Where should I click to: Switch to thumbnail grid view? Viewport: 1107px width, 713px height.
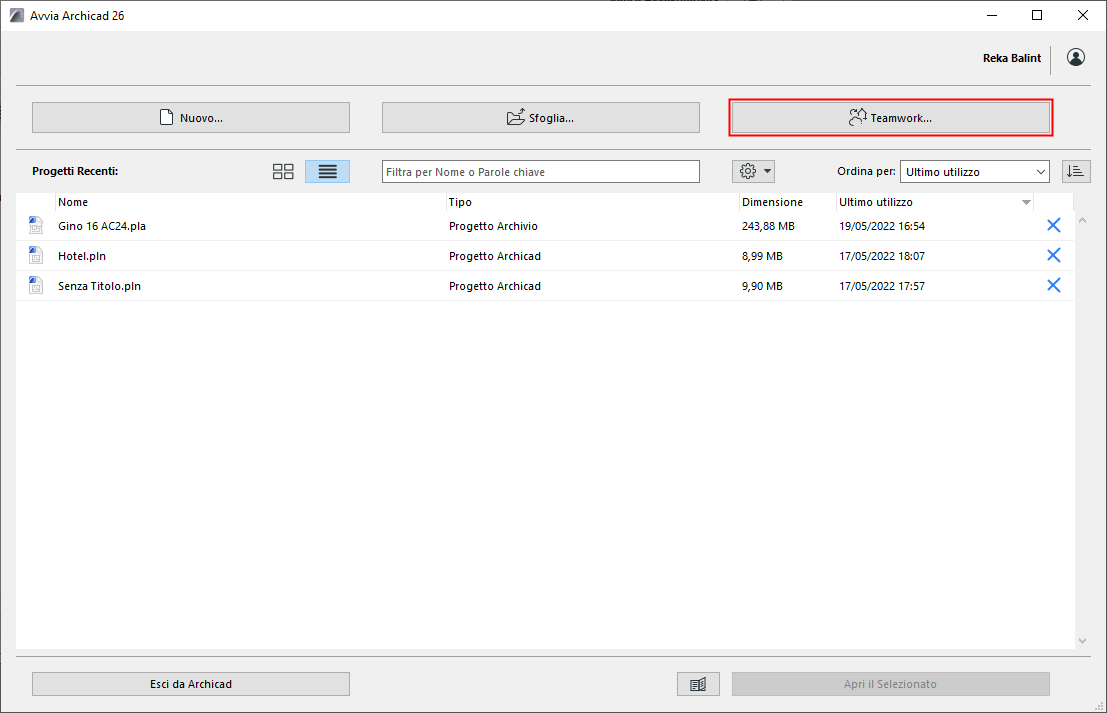(283, 172)
